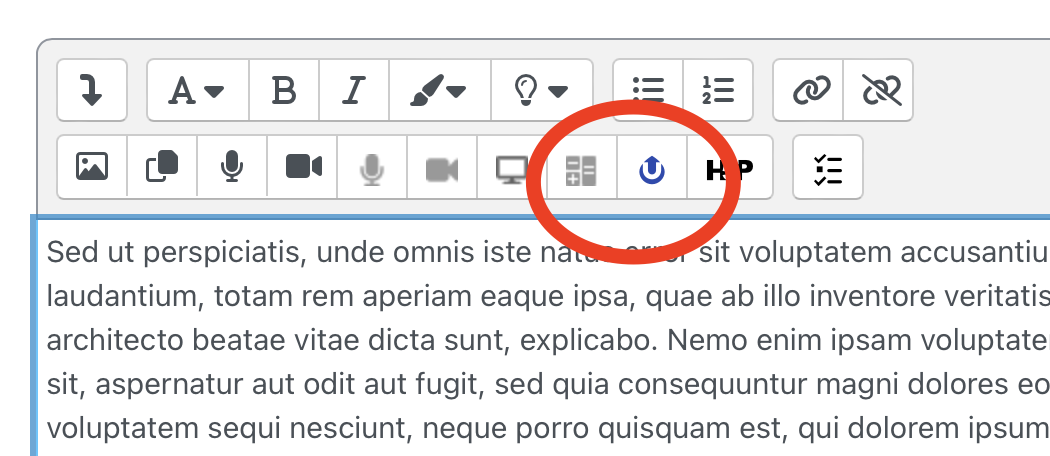Click the monitor screen icon
Image resolution: width=1050 pixels, height=456 pixels.
pos(512,168)
